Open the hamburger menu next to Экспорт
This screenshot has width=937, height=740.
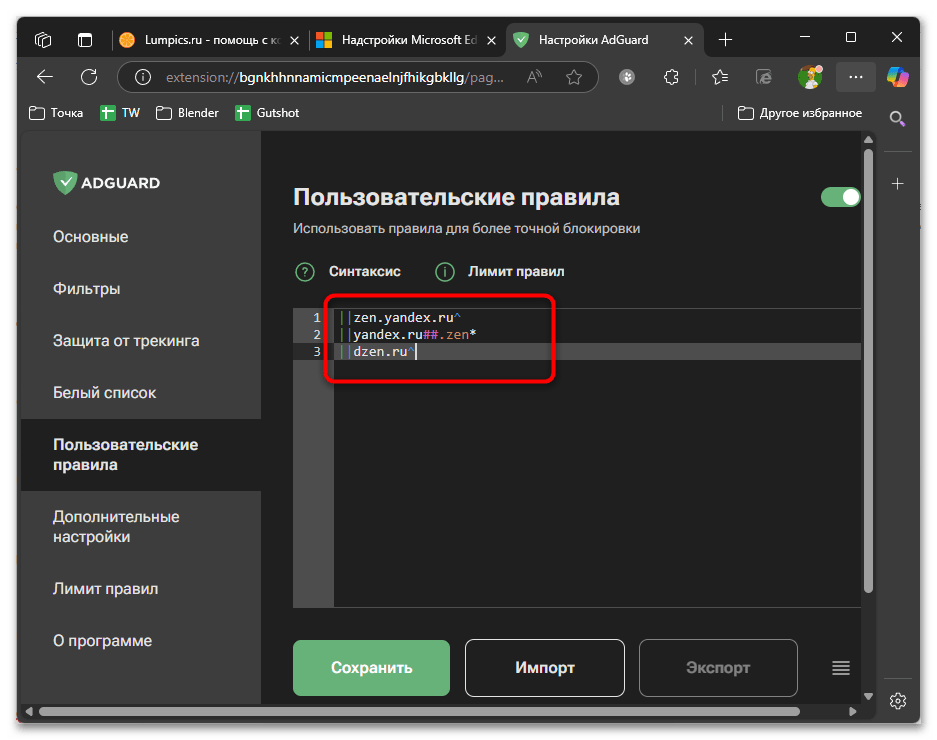pos(840,668)
